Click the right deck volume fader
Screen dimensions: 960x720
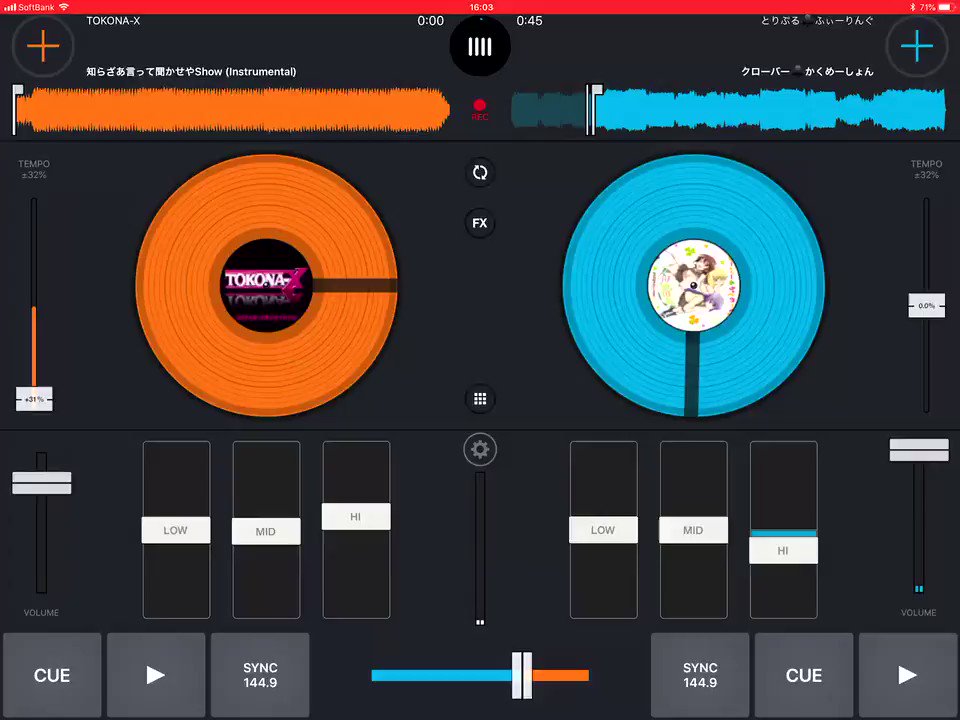point(919,450)
